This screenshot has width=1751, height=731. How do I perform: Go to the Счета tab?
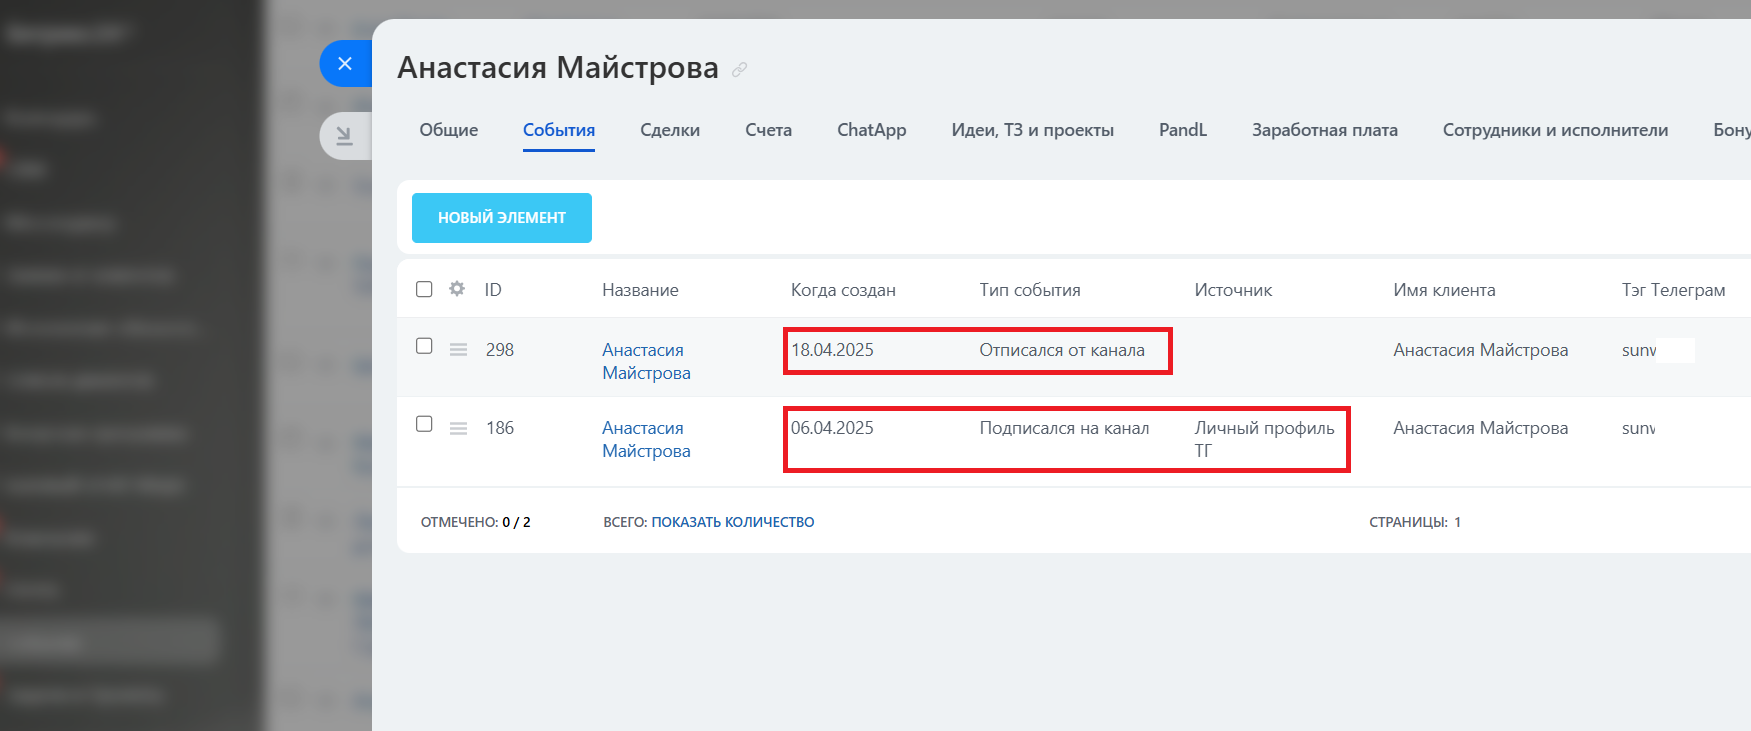point(768,130)
